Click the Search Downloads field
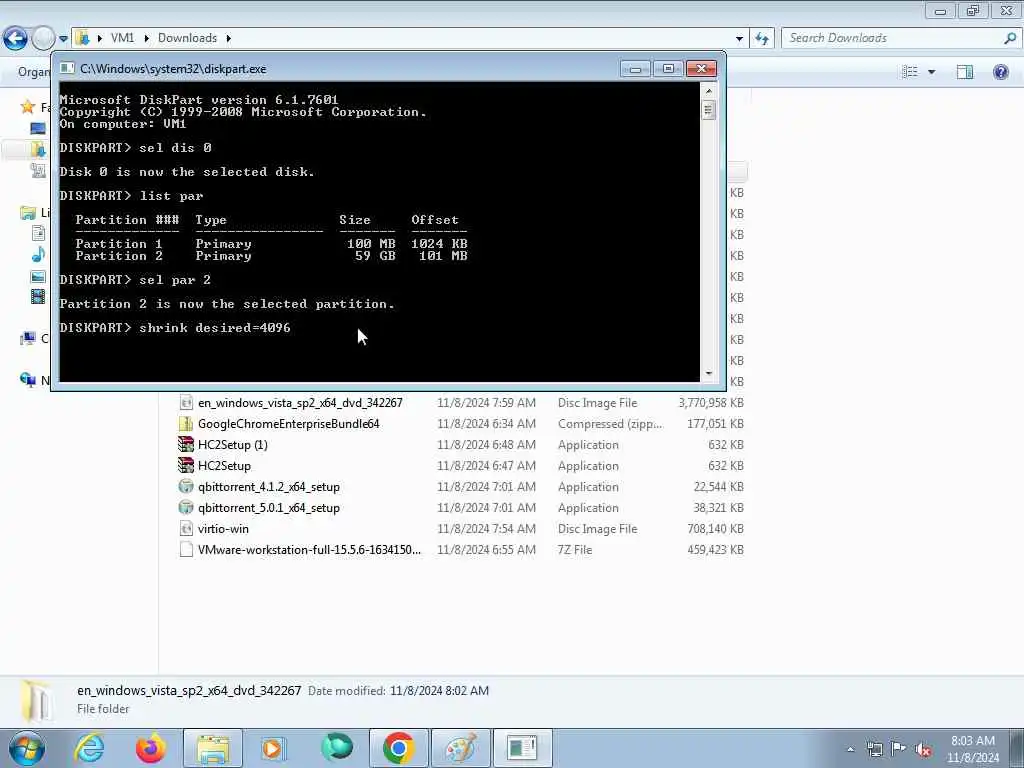The image size is (1024, 768). [x=893, y=38]
